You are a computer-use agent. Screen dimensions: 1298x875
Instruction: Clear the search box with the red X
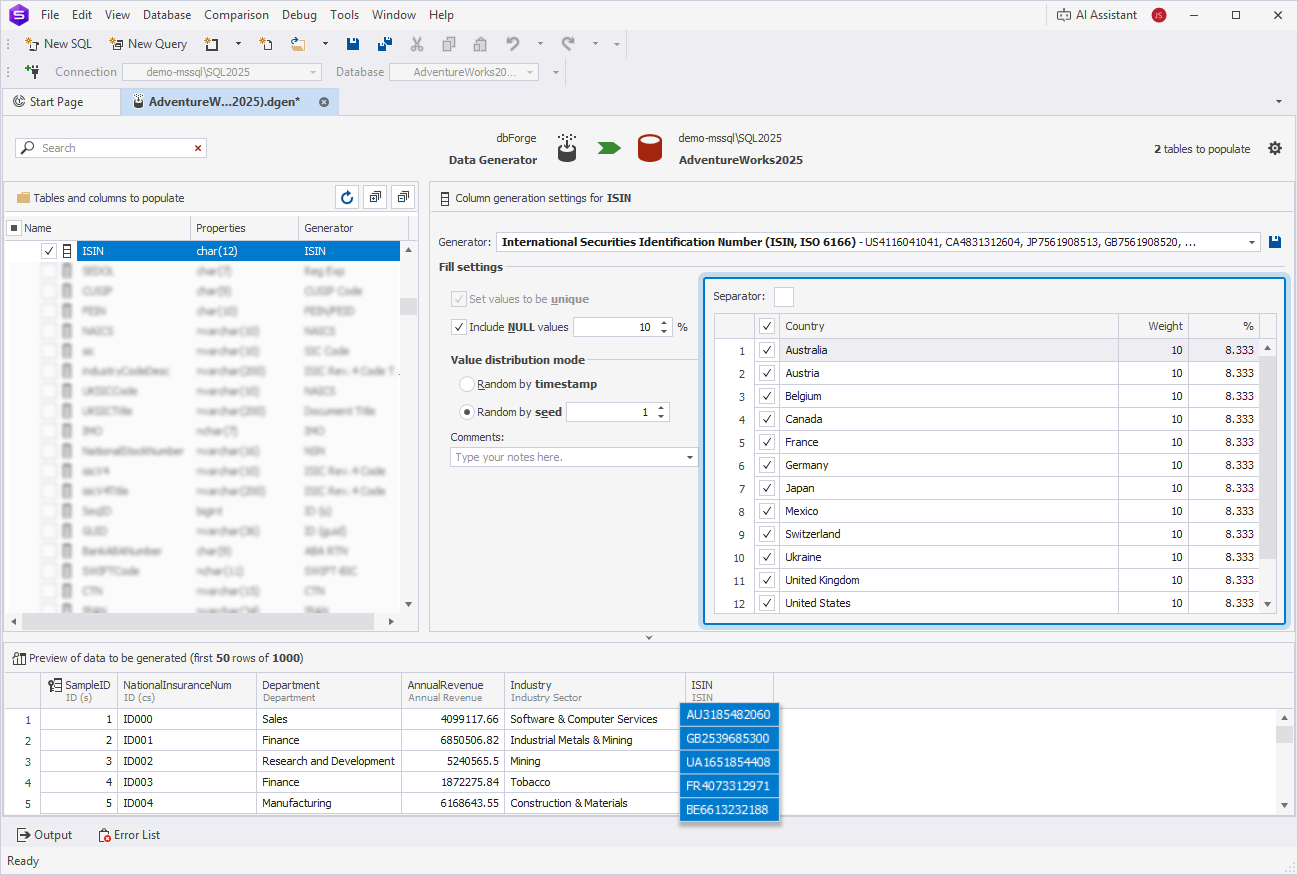[x=198, y=148]
